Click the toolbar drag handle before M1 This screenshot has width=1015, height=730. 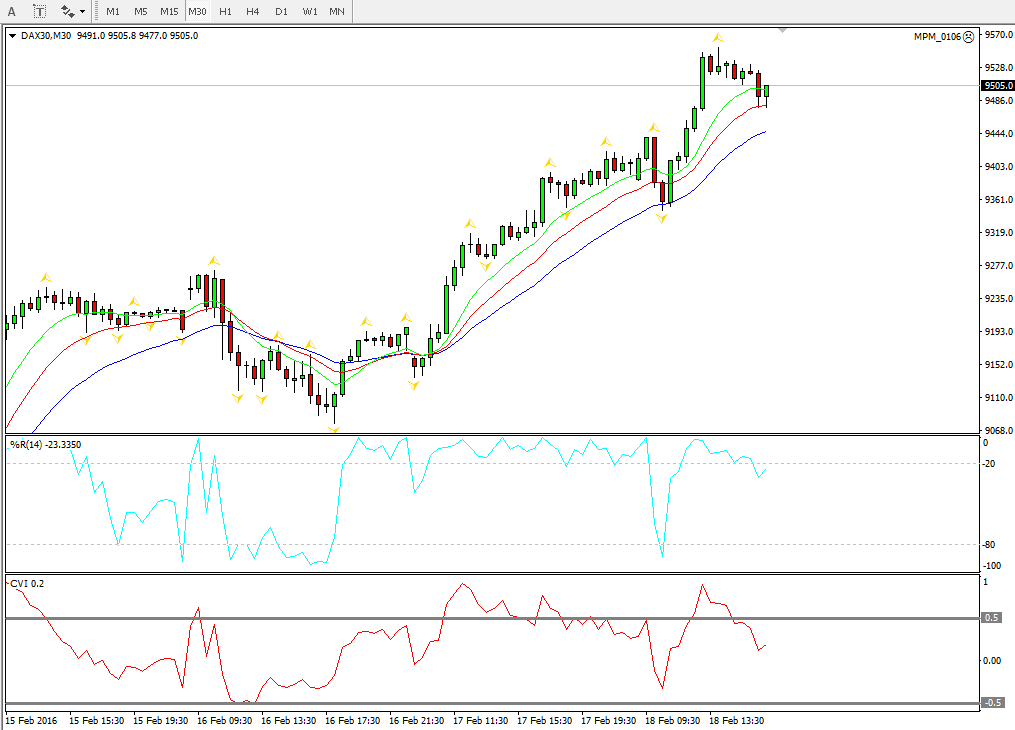[x=98, y=12]
